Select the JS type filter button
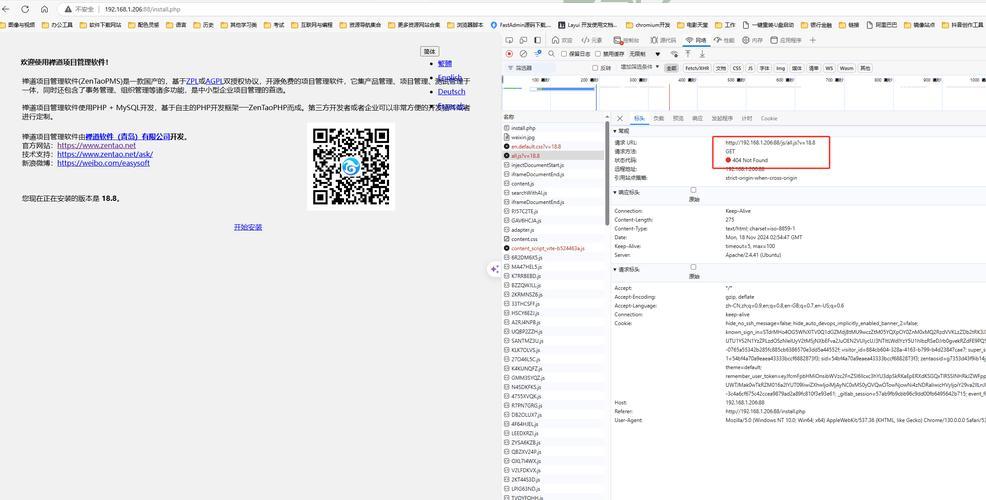This screenshot has height=500, width=986. pos(750,68)
